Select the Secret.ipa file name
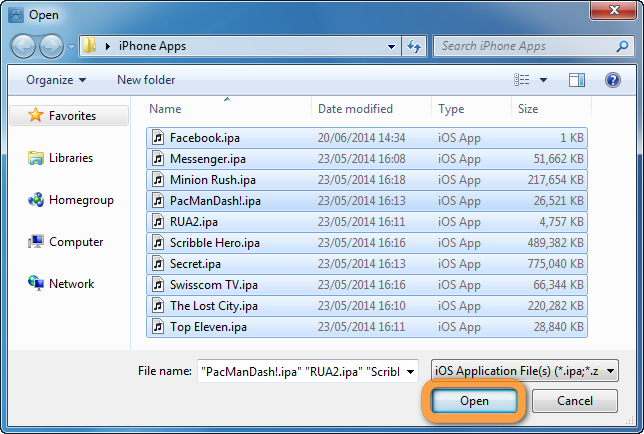The height and width of the screenshot is (434, 644). 195,264
